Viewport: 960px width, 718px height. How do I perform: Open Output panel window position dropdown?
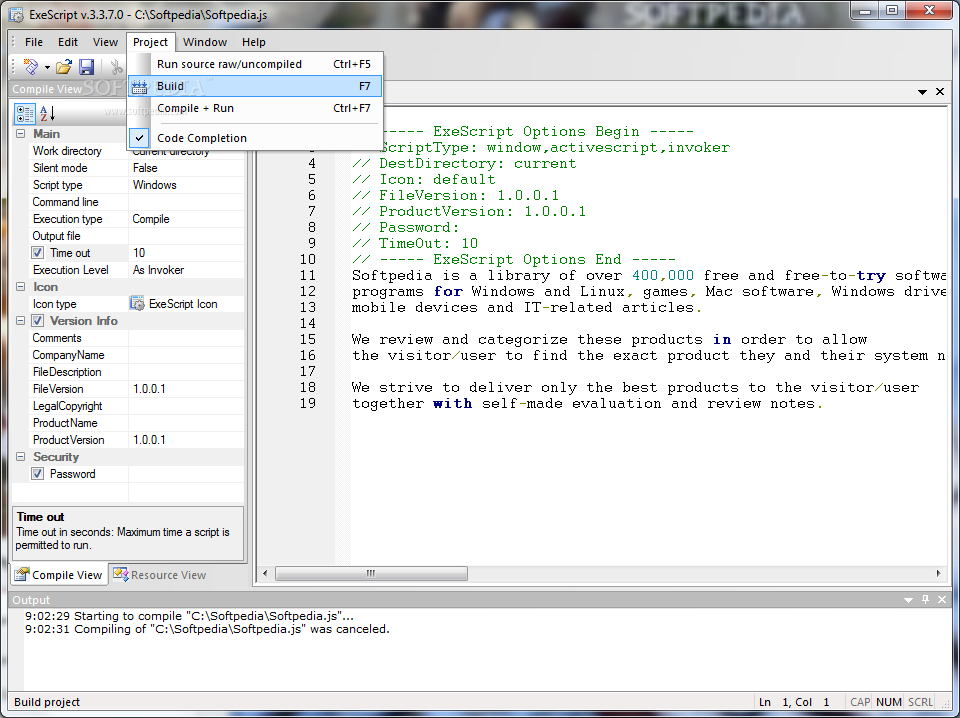(x=908, y=600)
